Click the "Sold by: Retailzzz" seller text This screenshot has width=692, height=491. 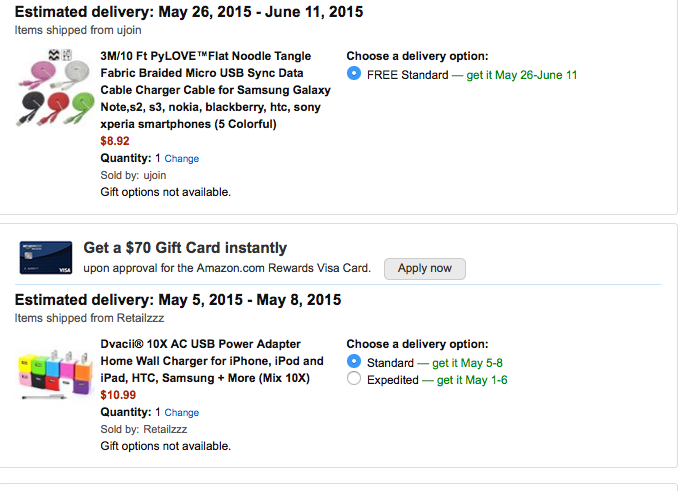coord(149,429)
